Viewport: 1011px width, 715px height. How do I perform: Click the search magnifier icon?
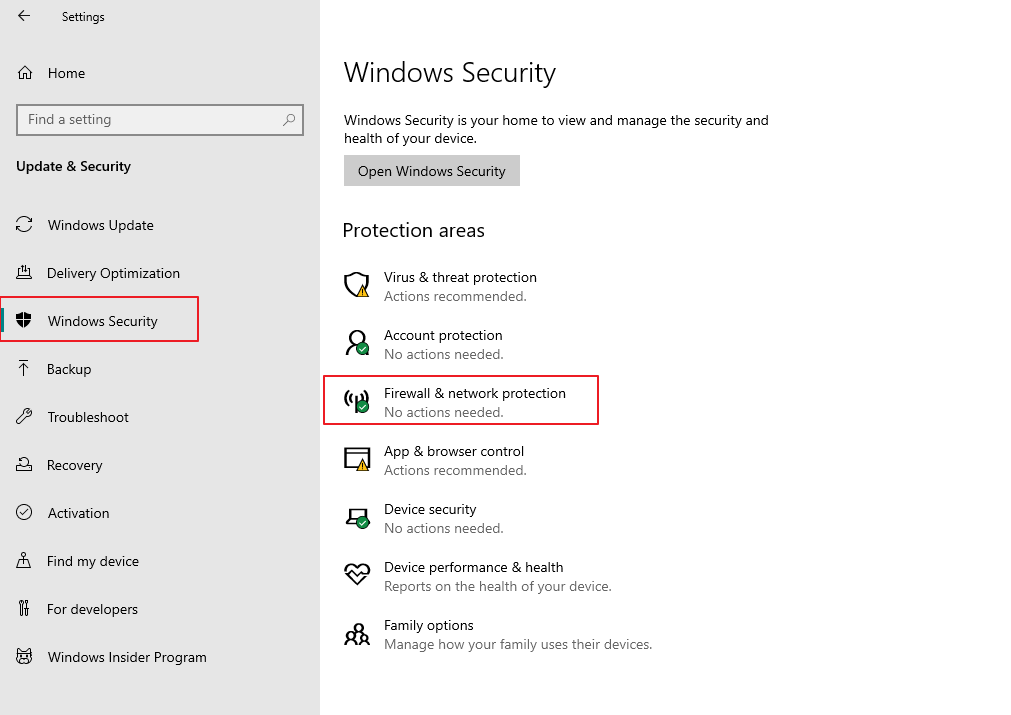click(x=289, y=119)
